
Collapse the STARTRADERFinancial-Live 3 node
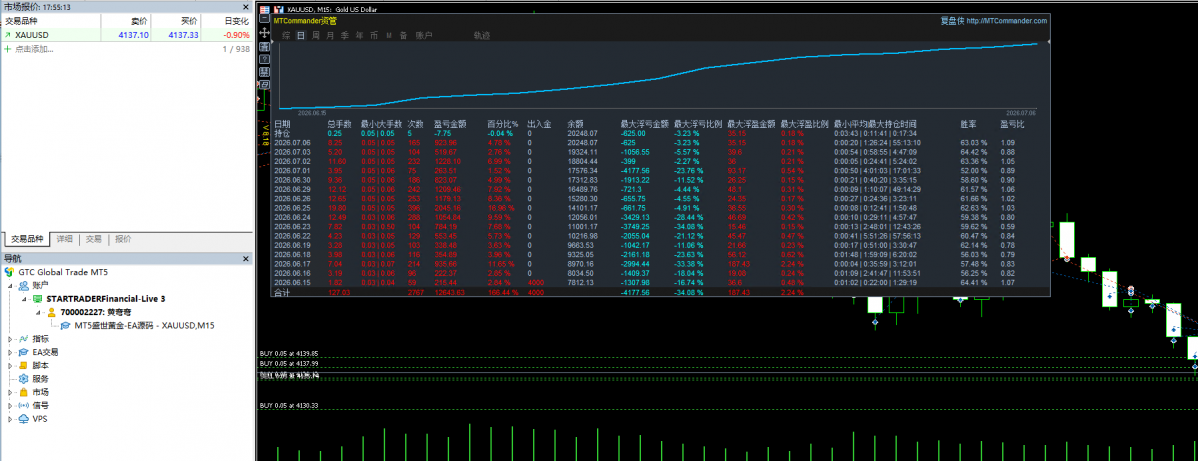click(24, 299)
